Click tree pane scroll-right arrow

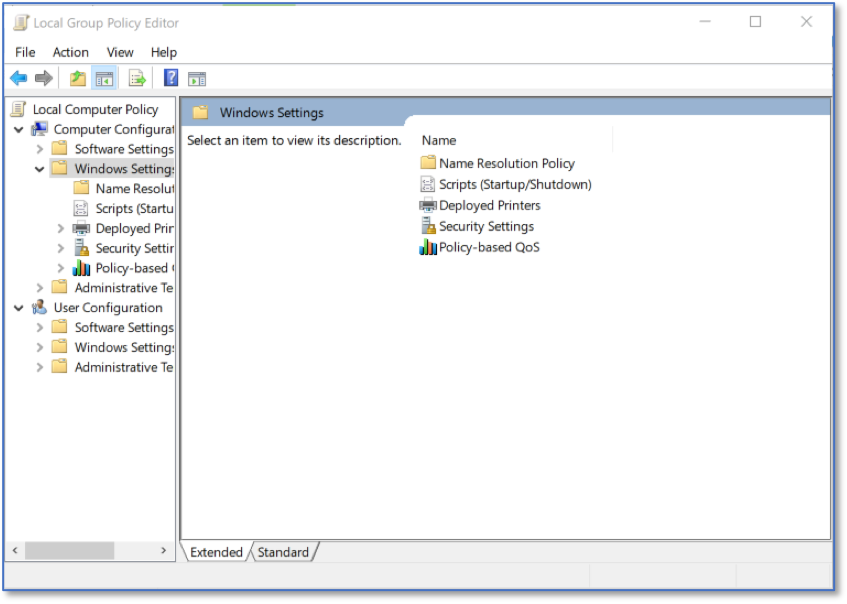tap(164, 551)
